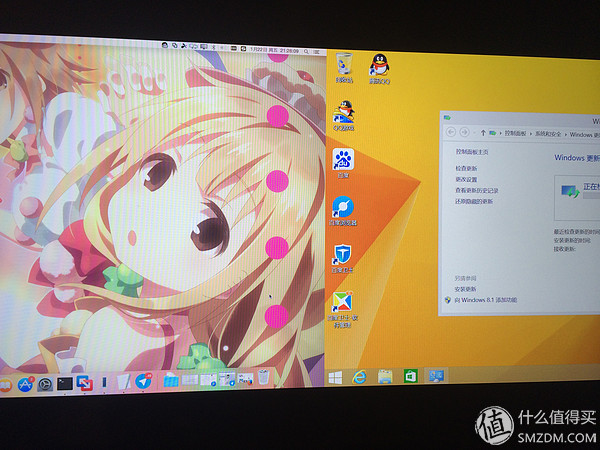Click the 更改设置 sidebar link
Image resolution: width=600 pixels, height=450 pixels.
click(466, 179)
